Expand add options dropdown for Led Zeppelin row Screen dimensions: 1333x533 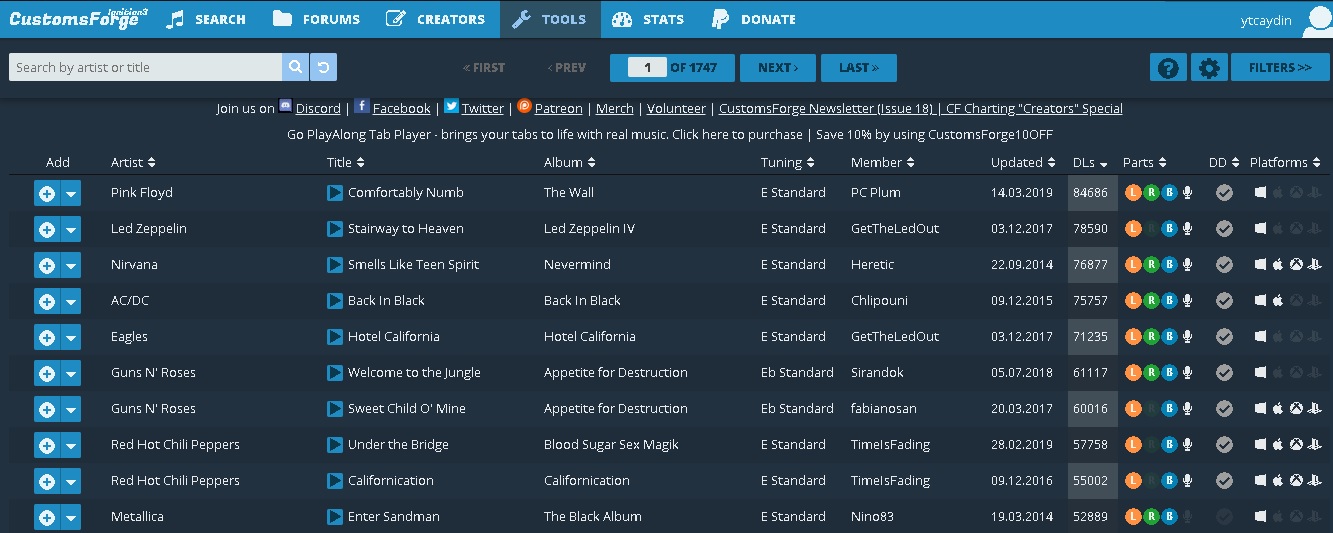point(70,230)
